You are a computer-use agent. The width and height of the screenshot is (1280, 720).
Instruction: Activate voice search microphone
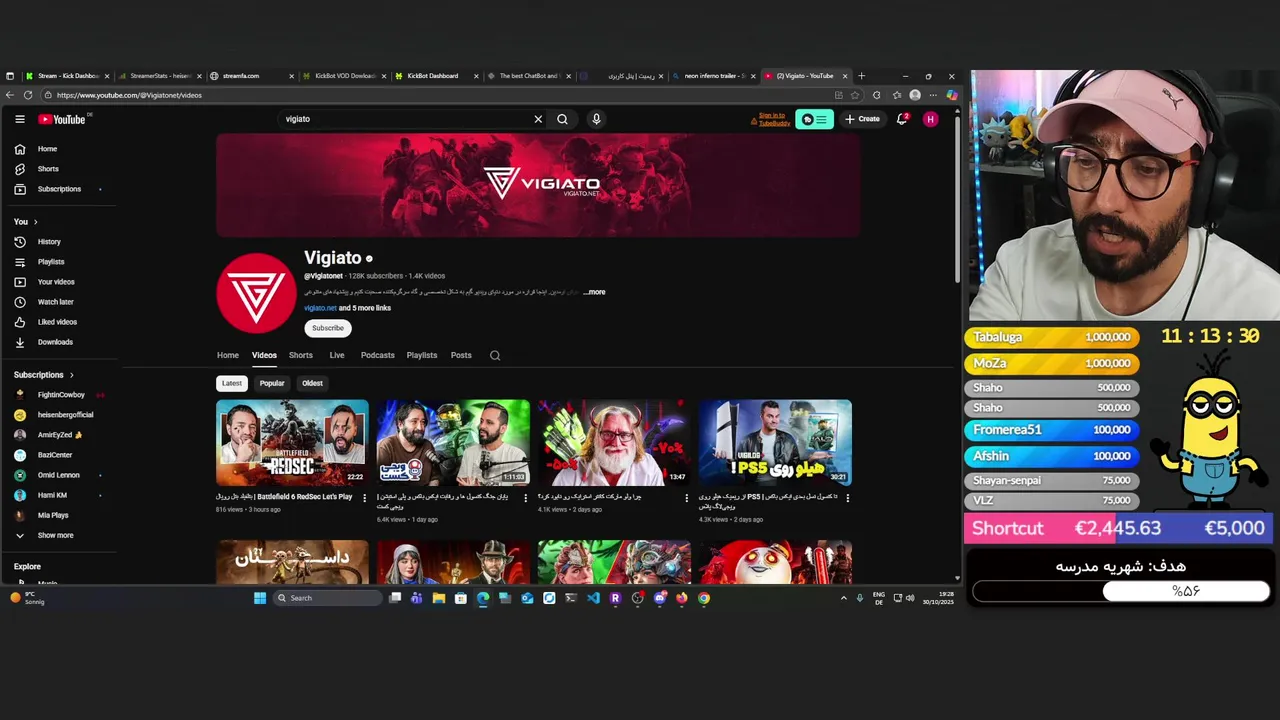pos(596,119)
